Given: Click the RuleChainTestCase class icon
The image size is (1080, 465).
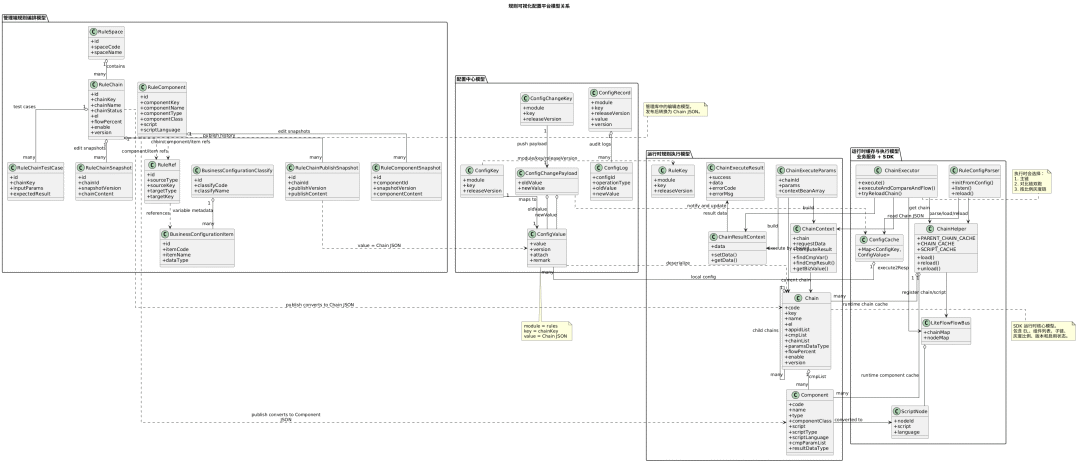Looking at the screenshot, I should (x=13, y=167).
